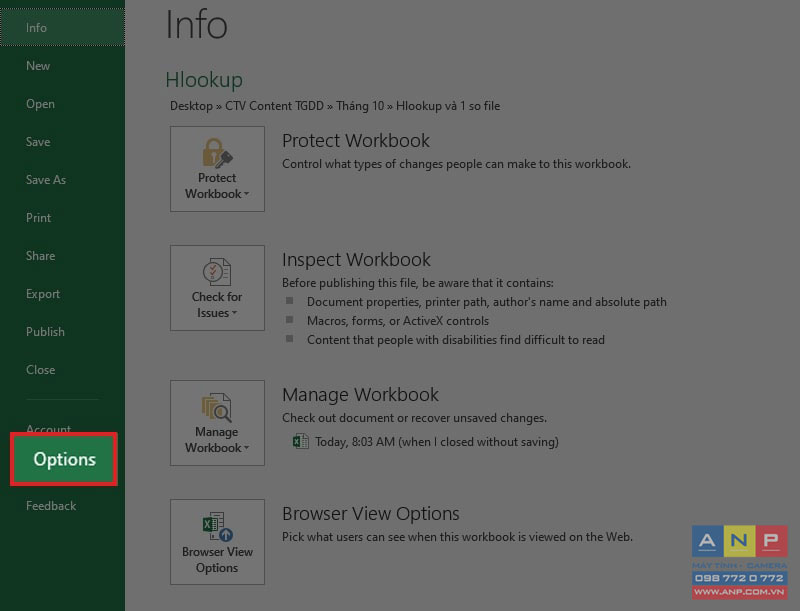Viewport: 800px width, 611px height.
Task: Select Export in the sidebar
Action: click(x=43, y=294)
